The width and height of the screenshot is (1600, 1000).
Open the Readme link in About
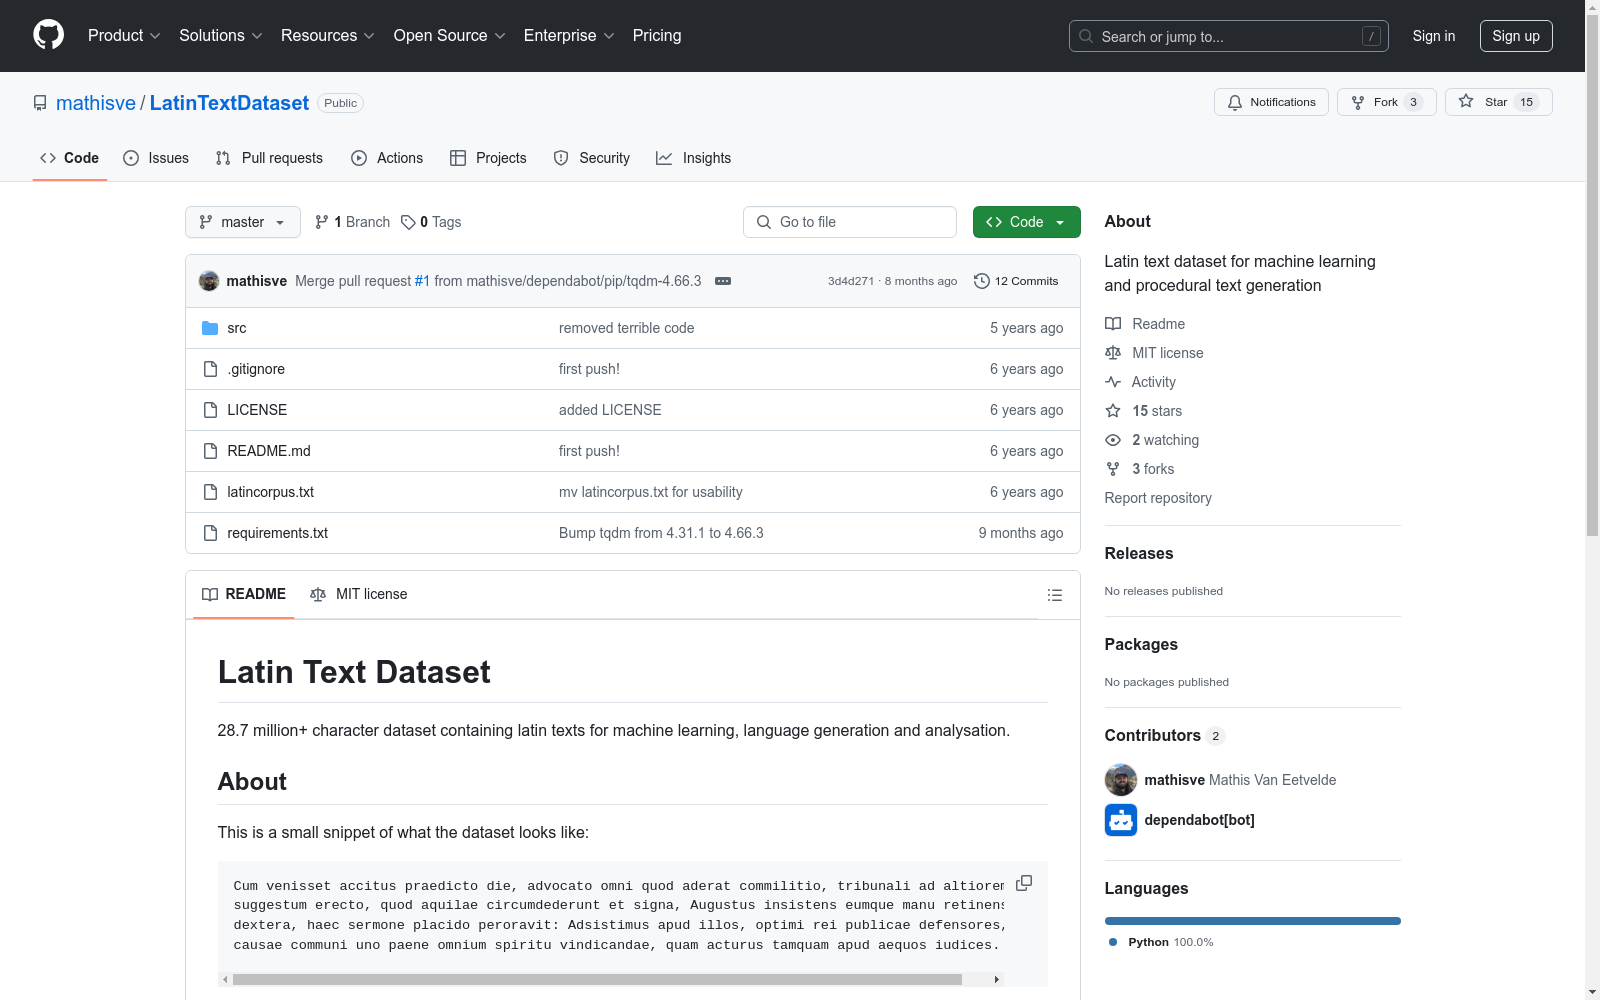1145,324
